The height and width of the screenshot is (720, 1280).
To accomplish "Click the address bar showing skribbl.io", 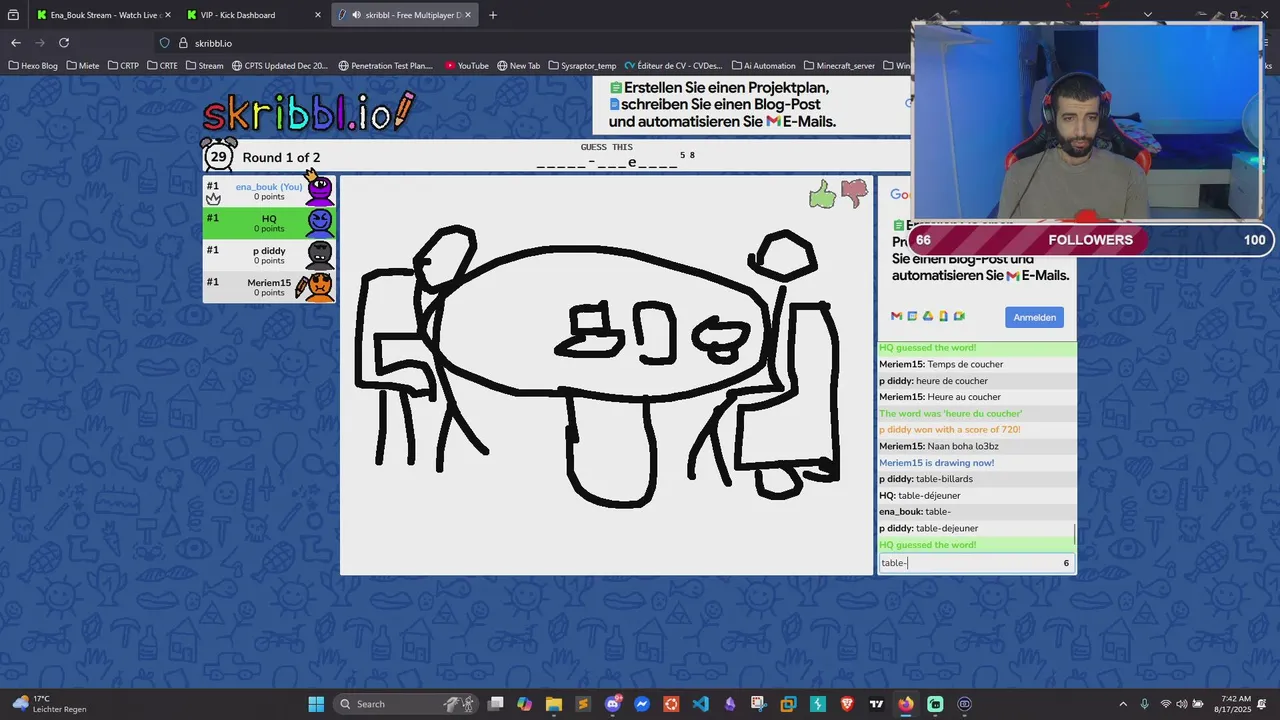I will 530,43.
